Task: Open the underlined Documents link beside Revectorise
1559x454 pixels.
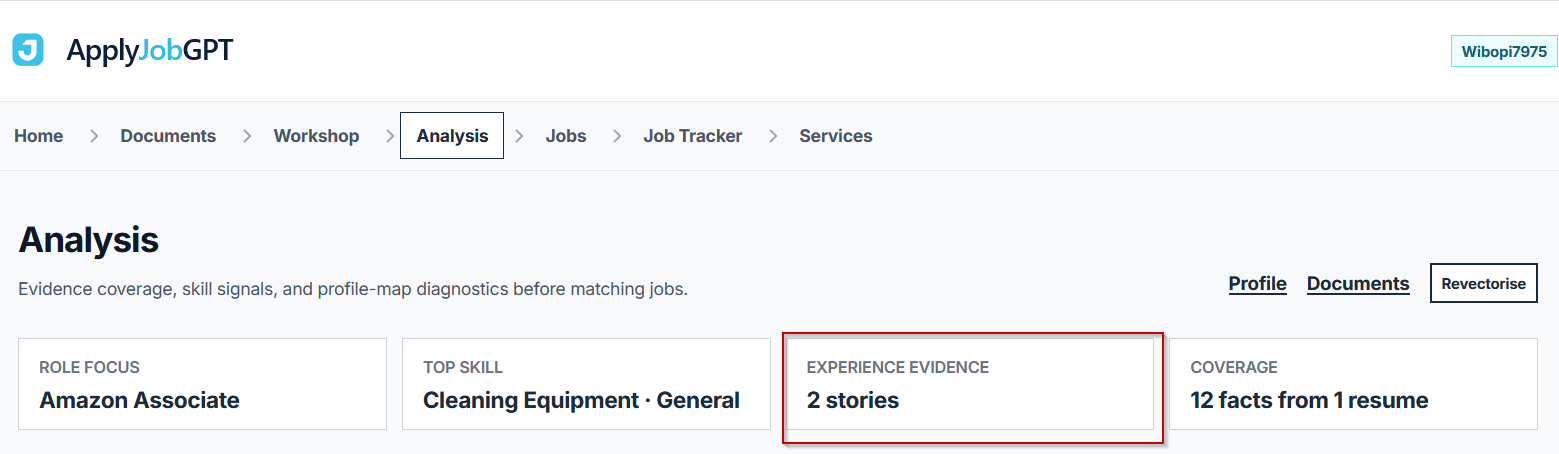Action: click(1358, 284)
